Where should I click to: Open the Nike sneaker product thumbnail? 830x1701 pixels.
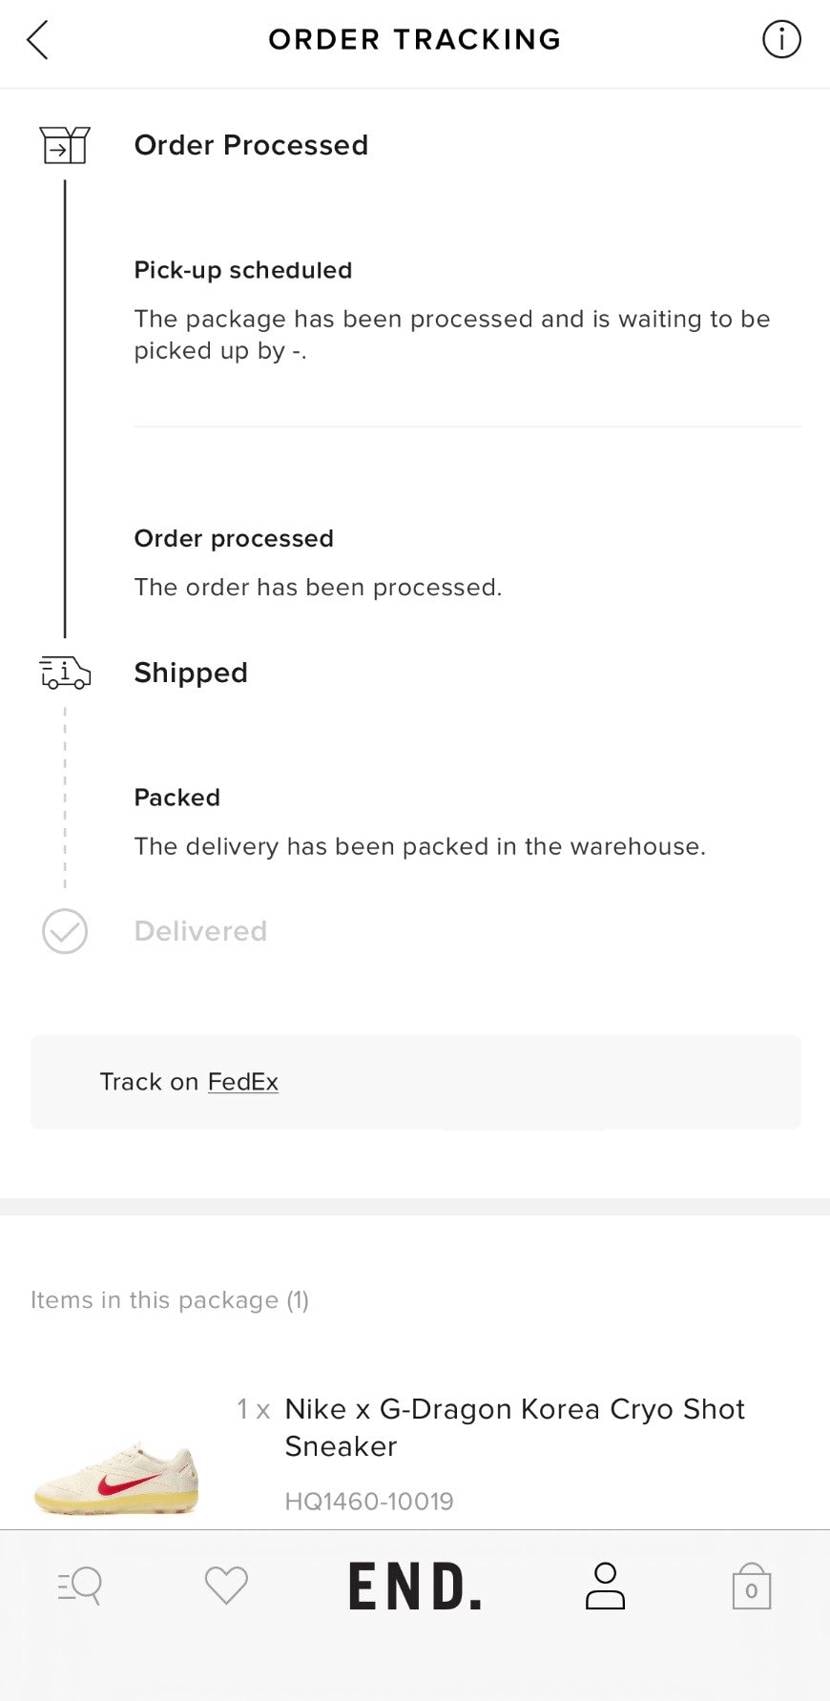coord(116,1477)
